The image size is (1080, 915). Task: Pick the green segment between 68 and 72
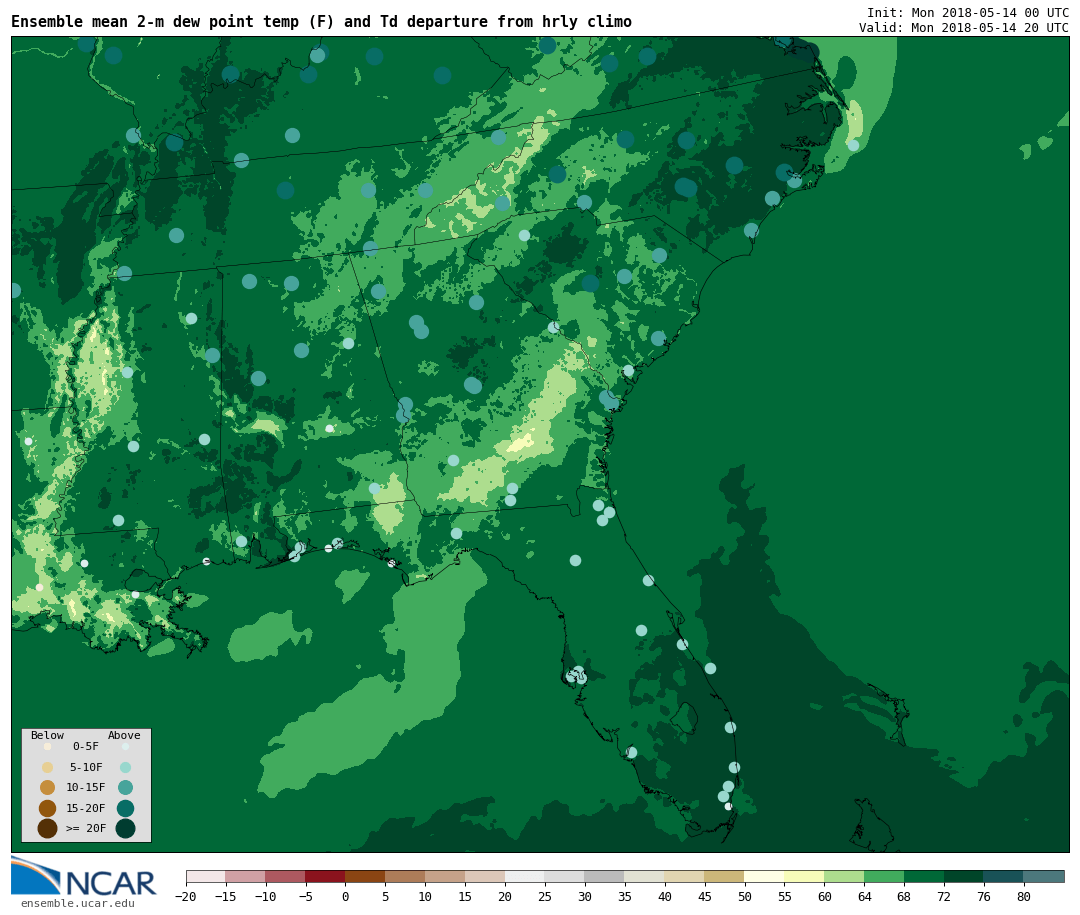[924, 876]
